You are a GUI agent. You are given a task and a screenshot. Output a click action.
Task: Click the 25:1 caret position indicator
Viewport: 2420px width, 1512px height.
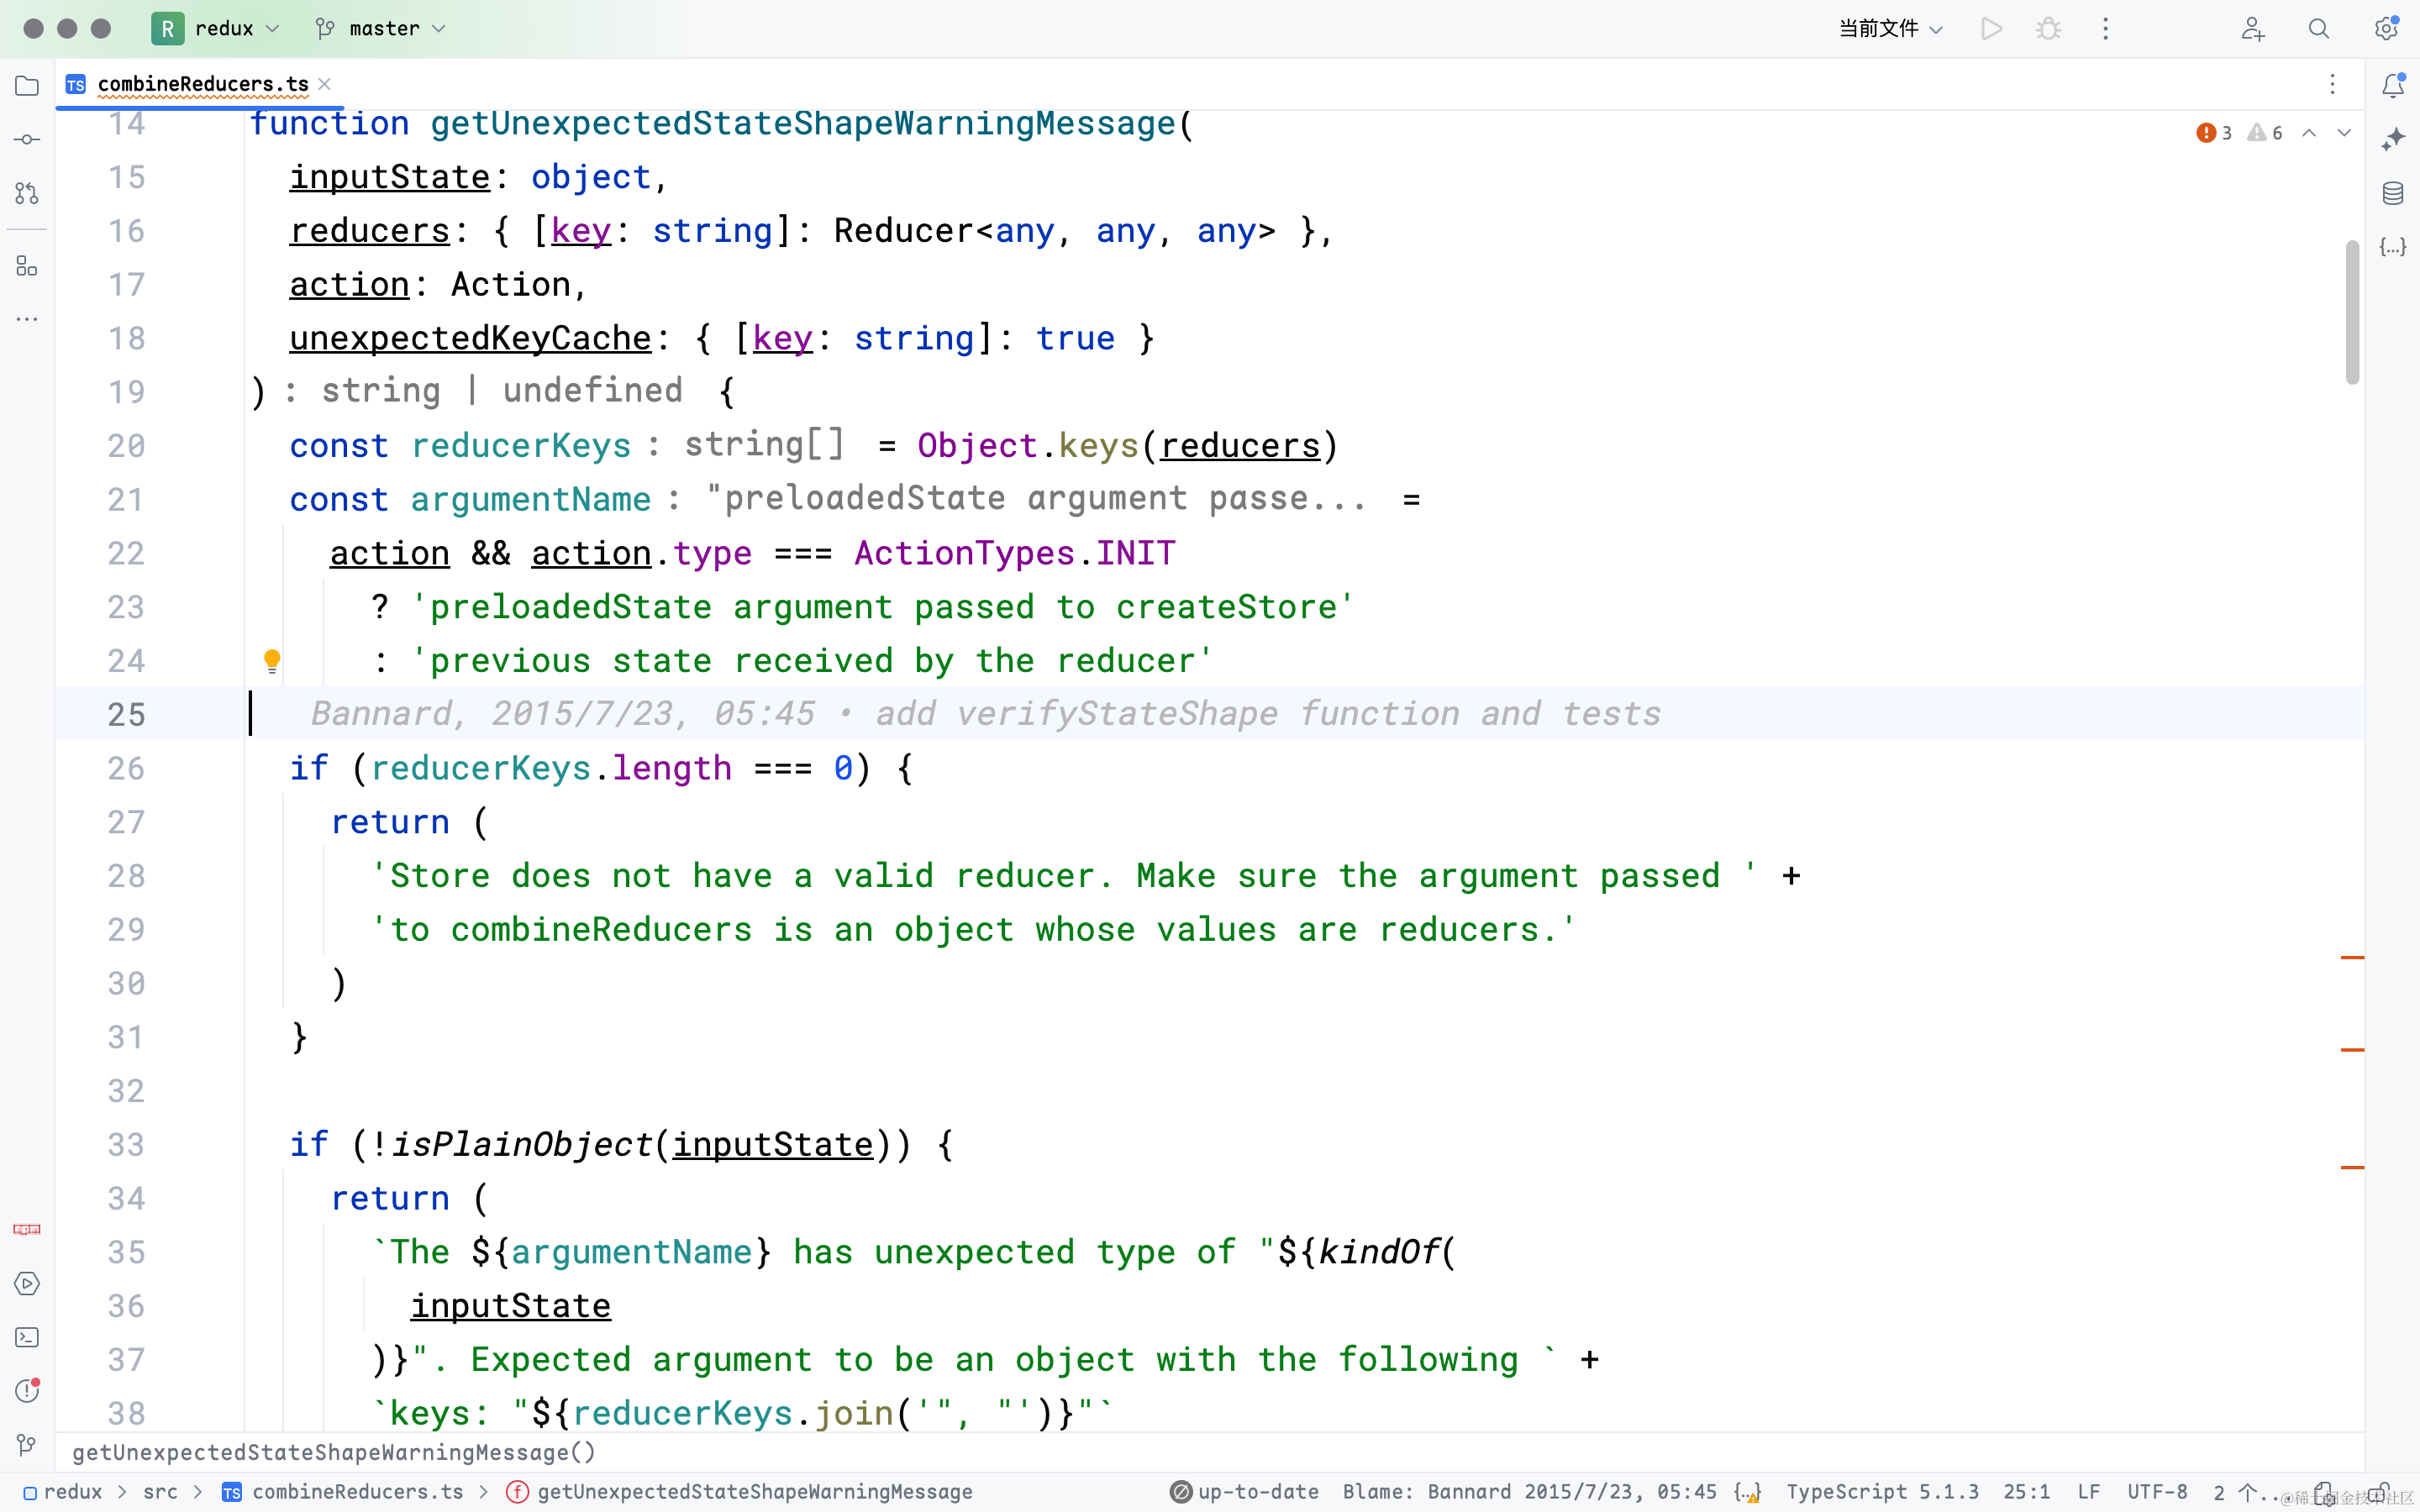point(2026,1491)
